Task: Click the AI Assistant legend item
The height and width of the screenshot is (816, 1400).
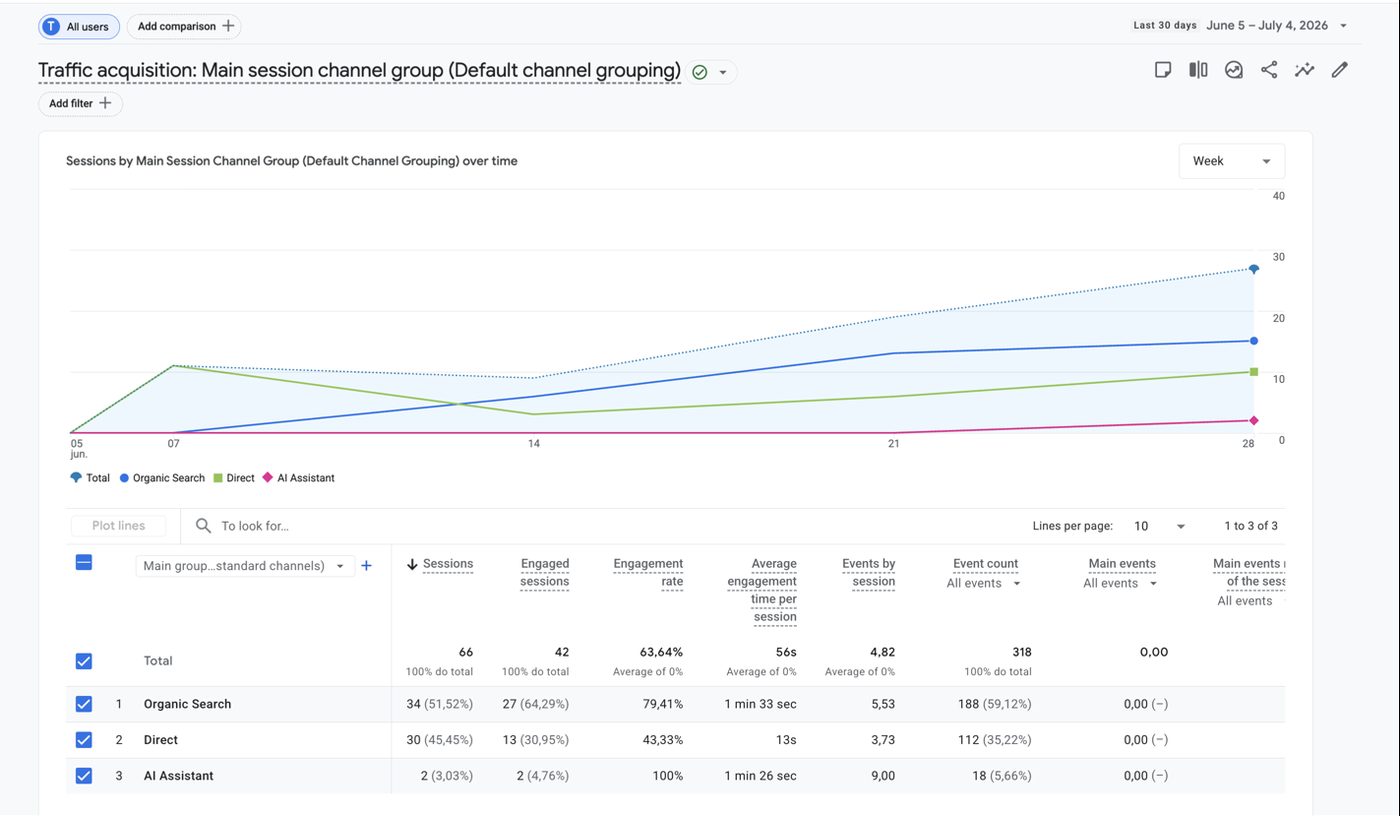Action: pos(299,478)
